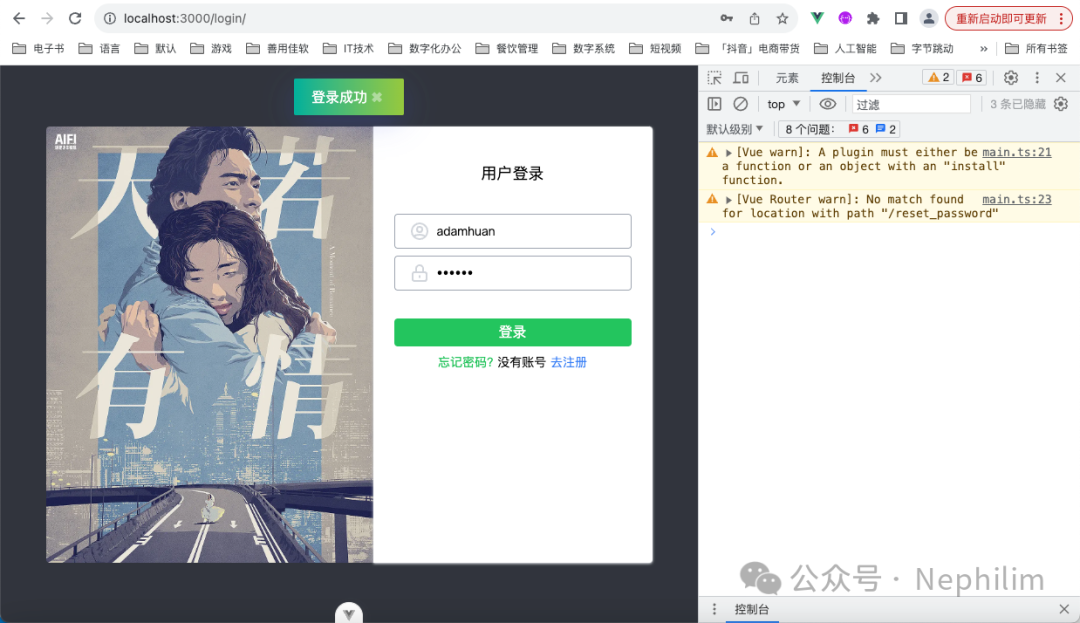1080x623 pixels.
Task: Click warnings count badge showing 2
Action: 938,78
